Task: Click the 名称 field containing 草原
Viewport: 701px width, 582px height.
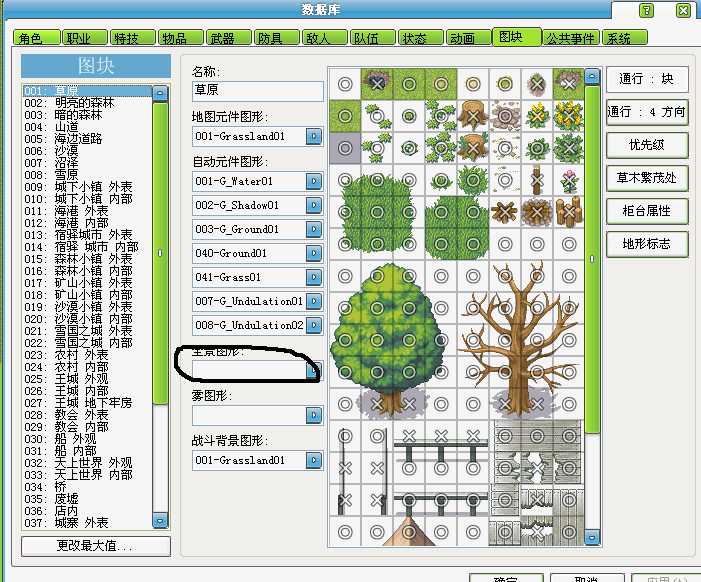Action: click(258, 91)
